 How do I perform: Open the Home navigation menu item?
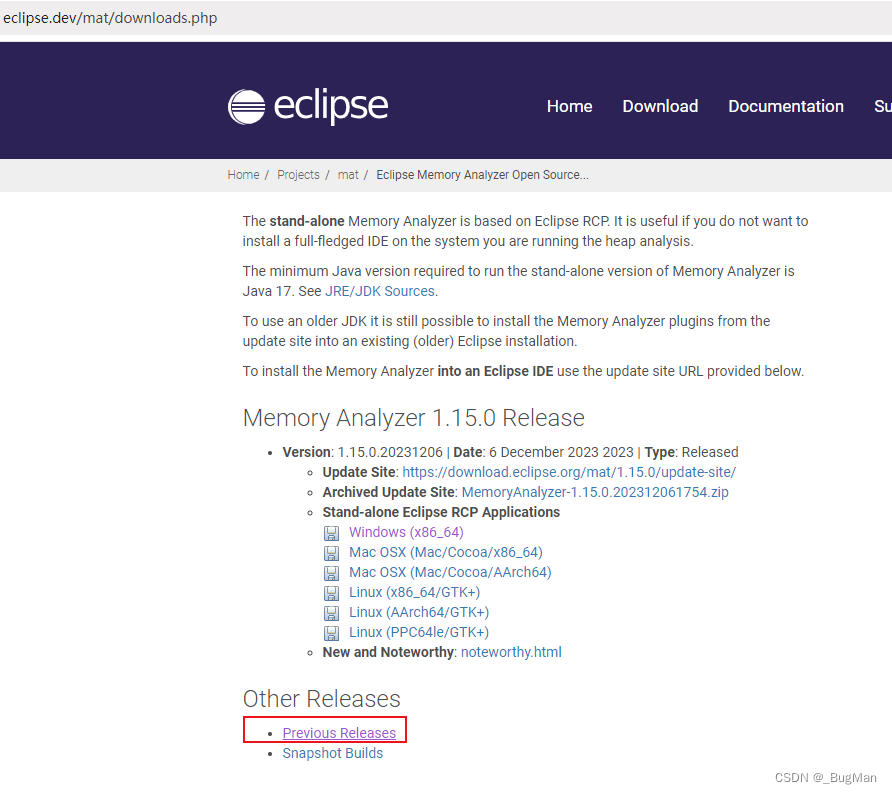coord(569,106)
